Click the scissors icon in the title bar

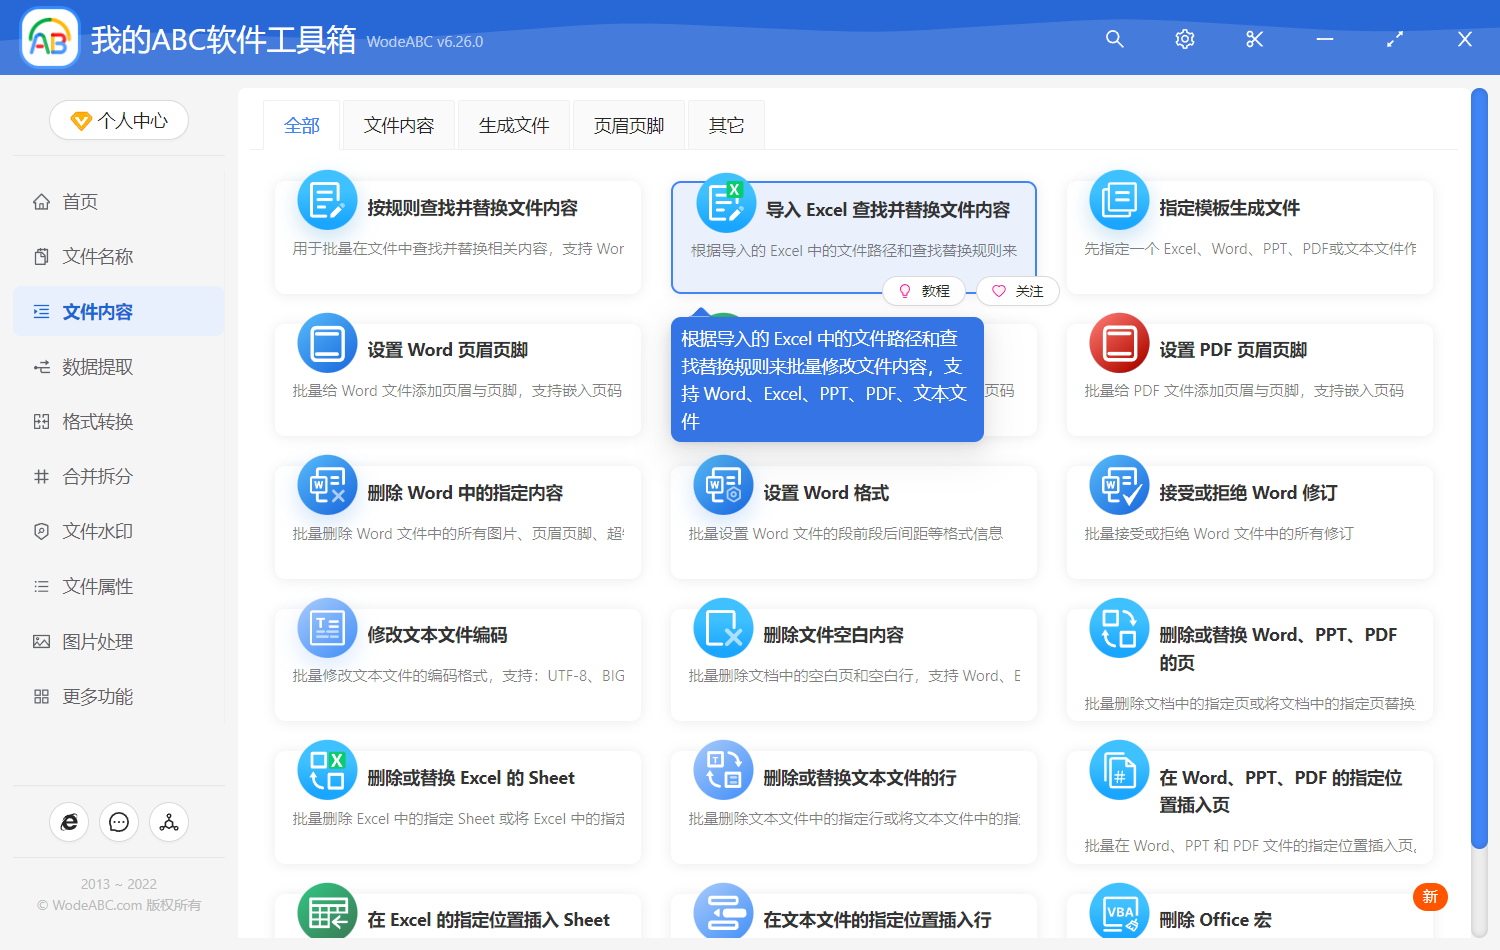click(1254, 40)
